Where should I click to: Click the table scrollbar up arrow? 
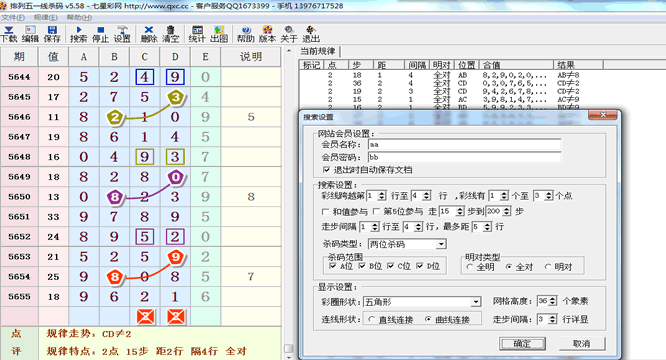click(x=289, y=51)
